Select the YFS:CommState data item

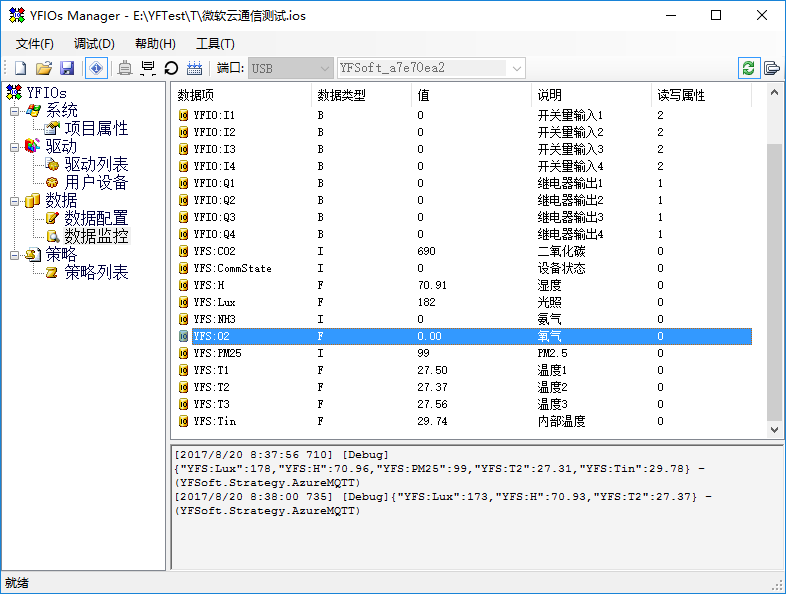[x=233, y=269]
